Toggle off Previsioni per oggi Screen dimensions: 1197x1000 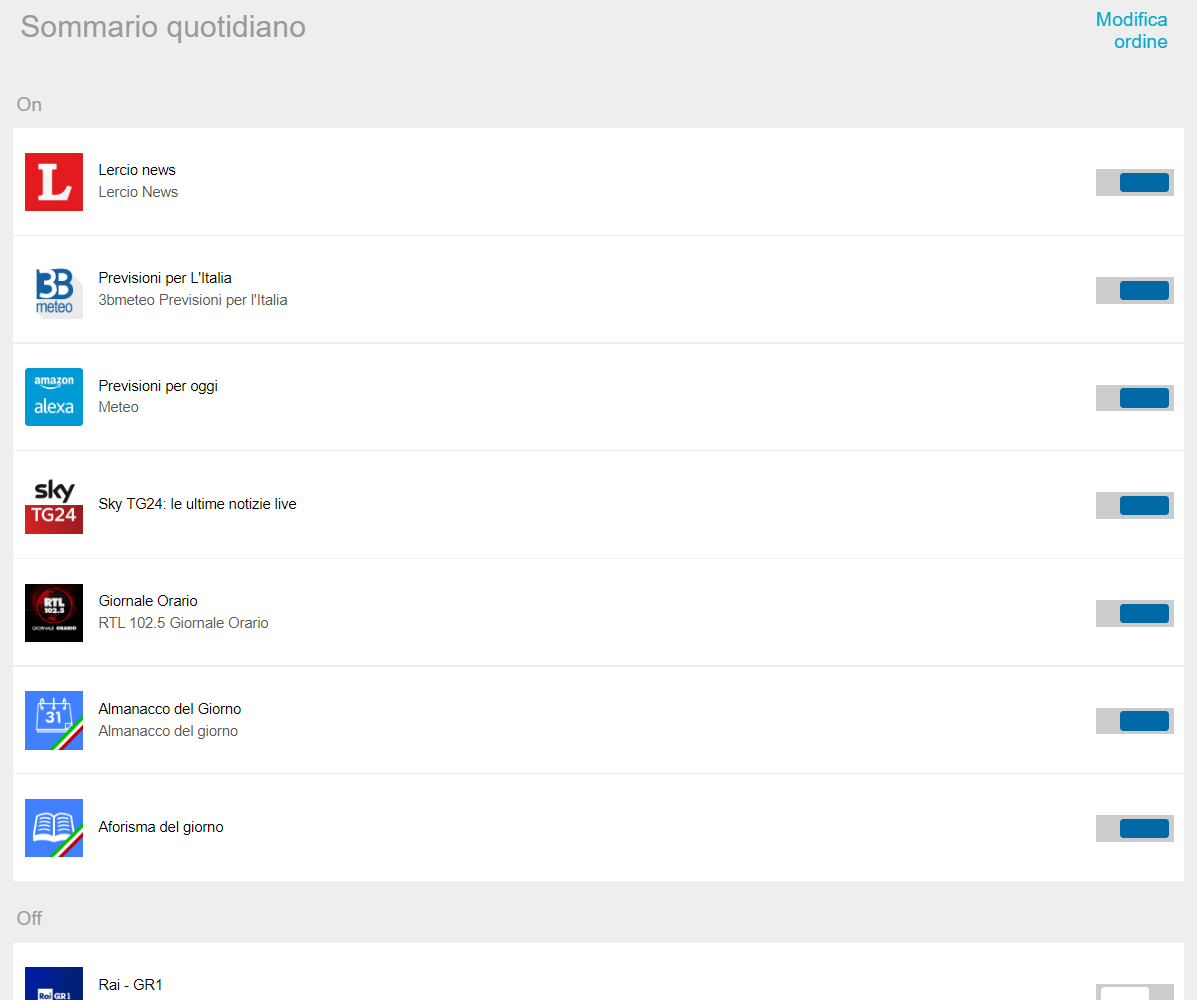click(x=1134, y=398)
